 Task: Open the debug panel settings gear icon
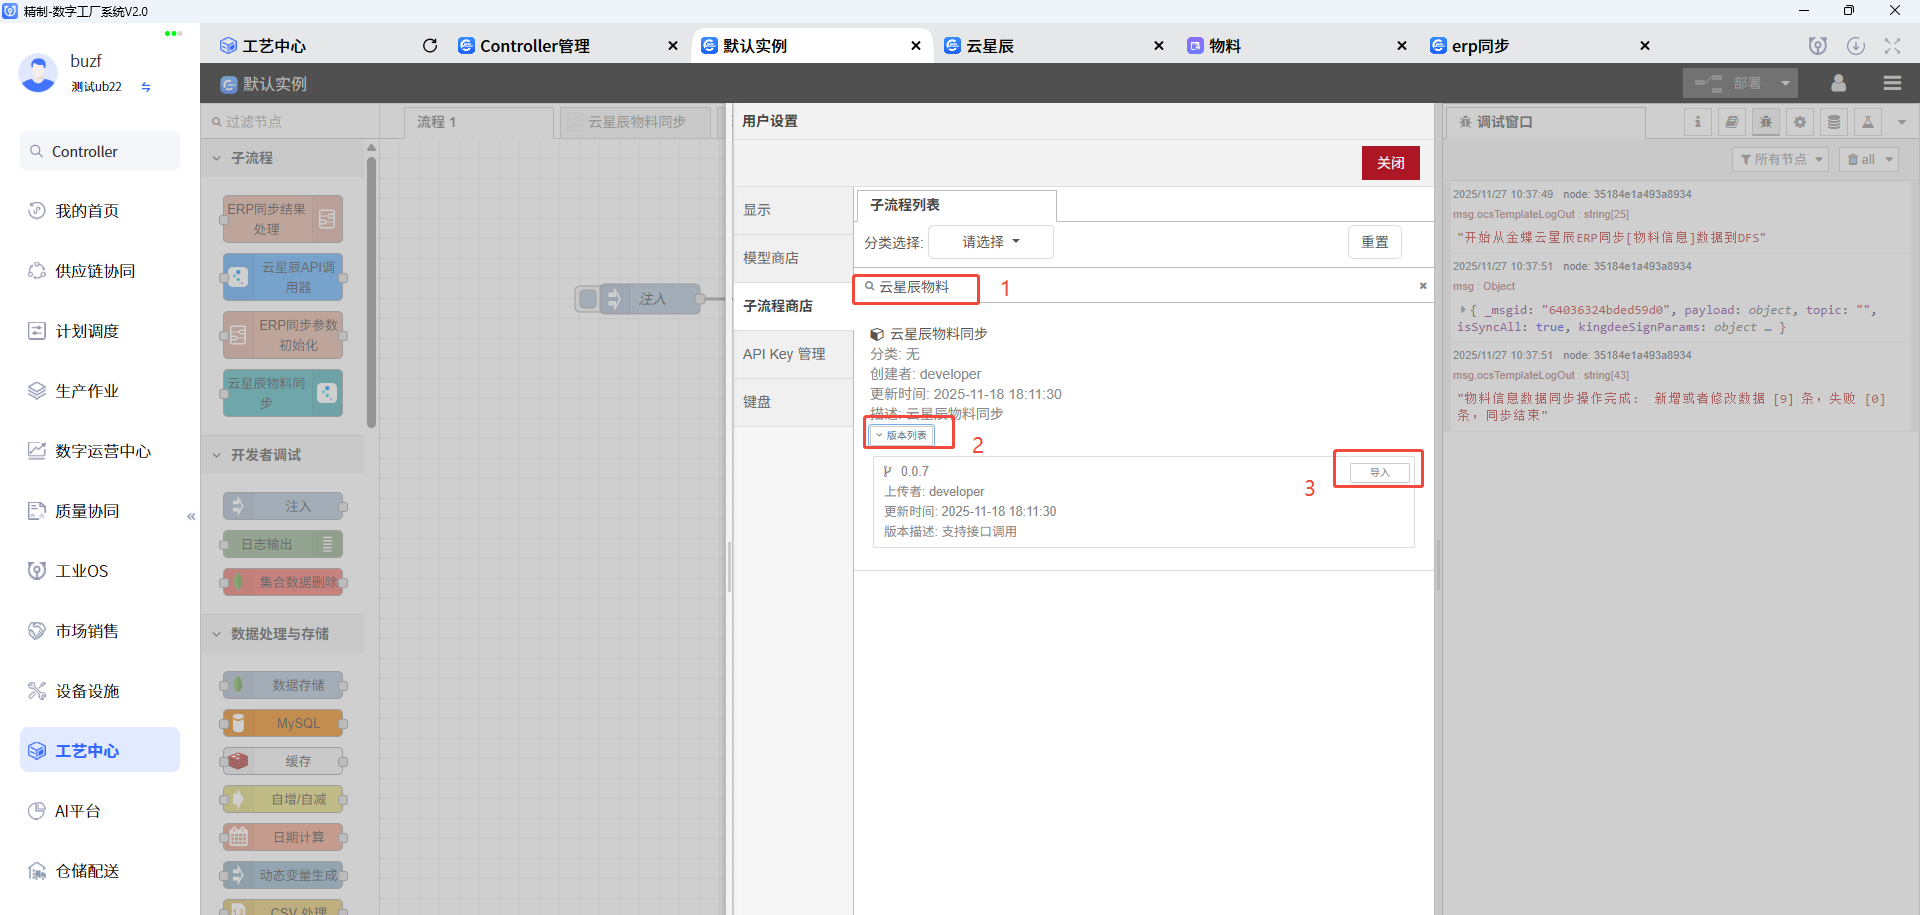pyautogui.click(x=1799, y=121)
